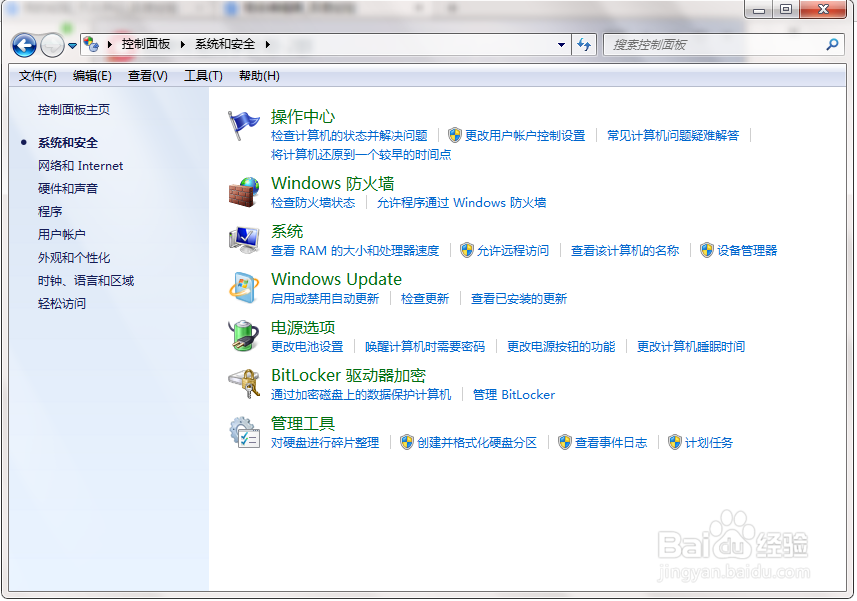
Task: Click 常见计算机问题疑难解答 link
Action: coord(673,135)
